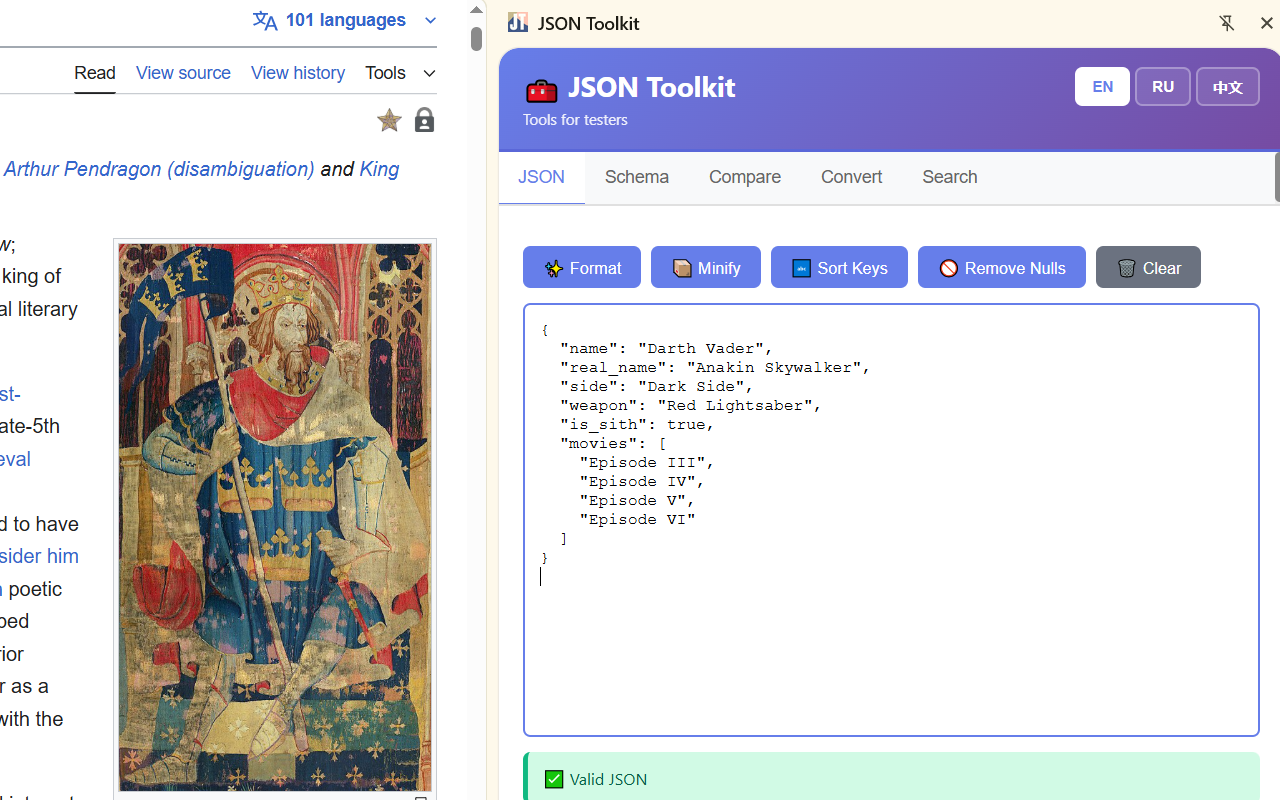Click the page protection padlock icon
This screenshot has width=1280, height=800.
click(424, 121)
